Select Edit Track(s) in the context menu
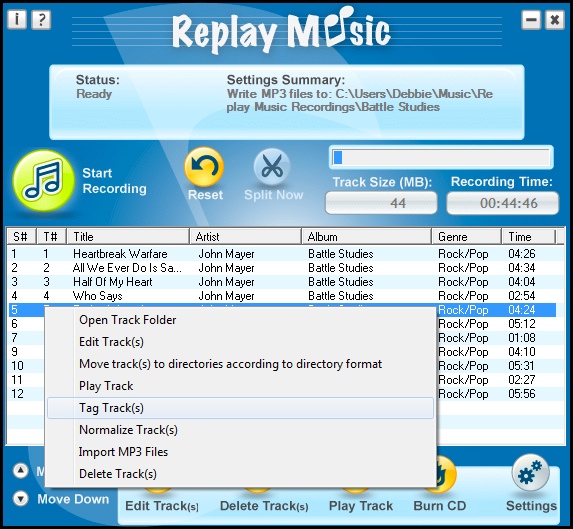Image resolution: width=573 pixels, height=529 pixels. [240, 342]
